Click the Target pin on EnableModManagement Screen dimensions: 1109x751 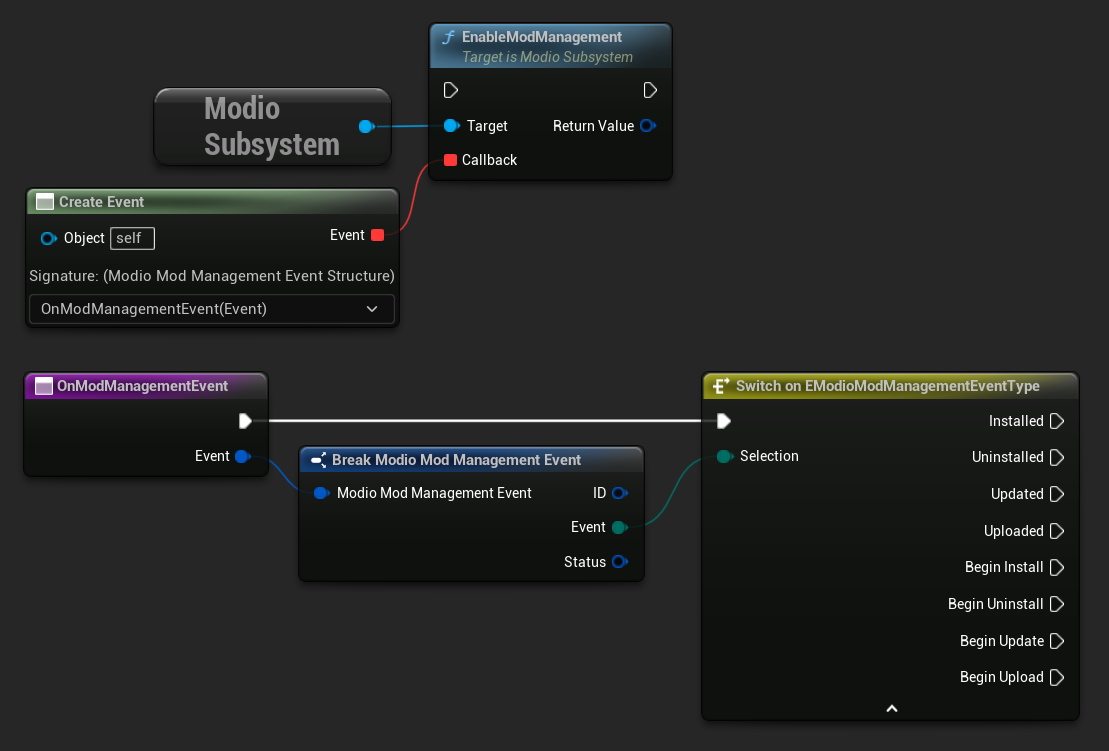pos(451,126)
